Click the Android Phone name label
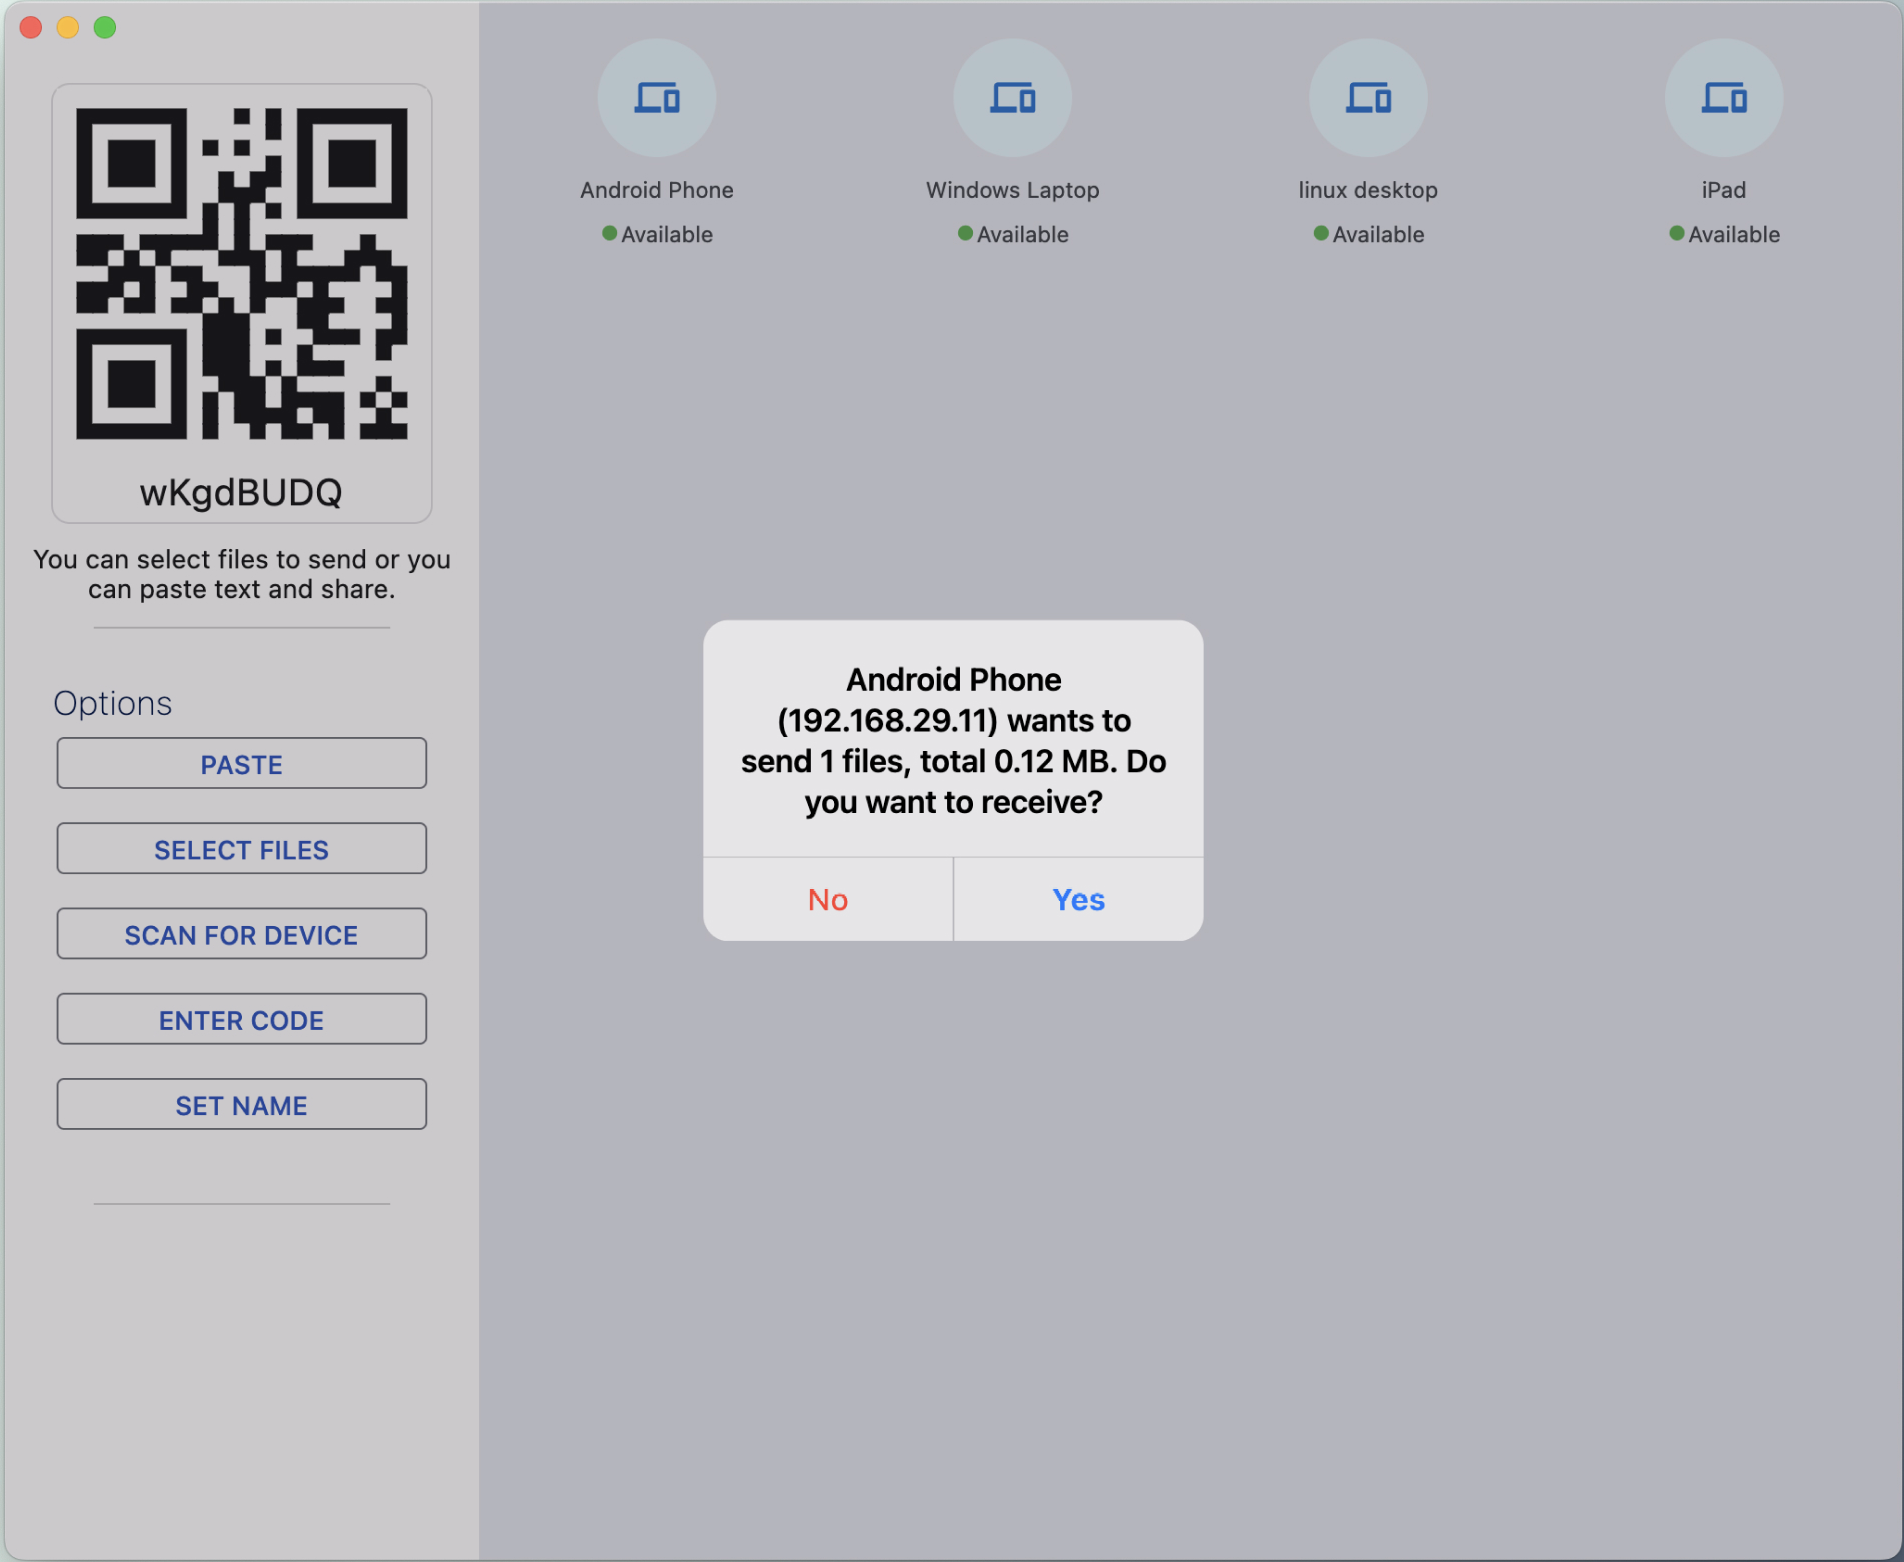 tap(656, 189)
